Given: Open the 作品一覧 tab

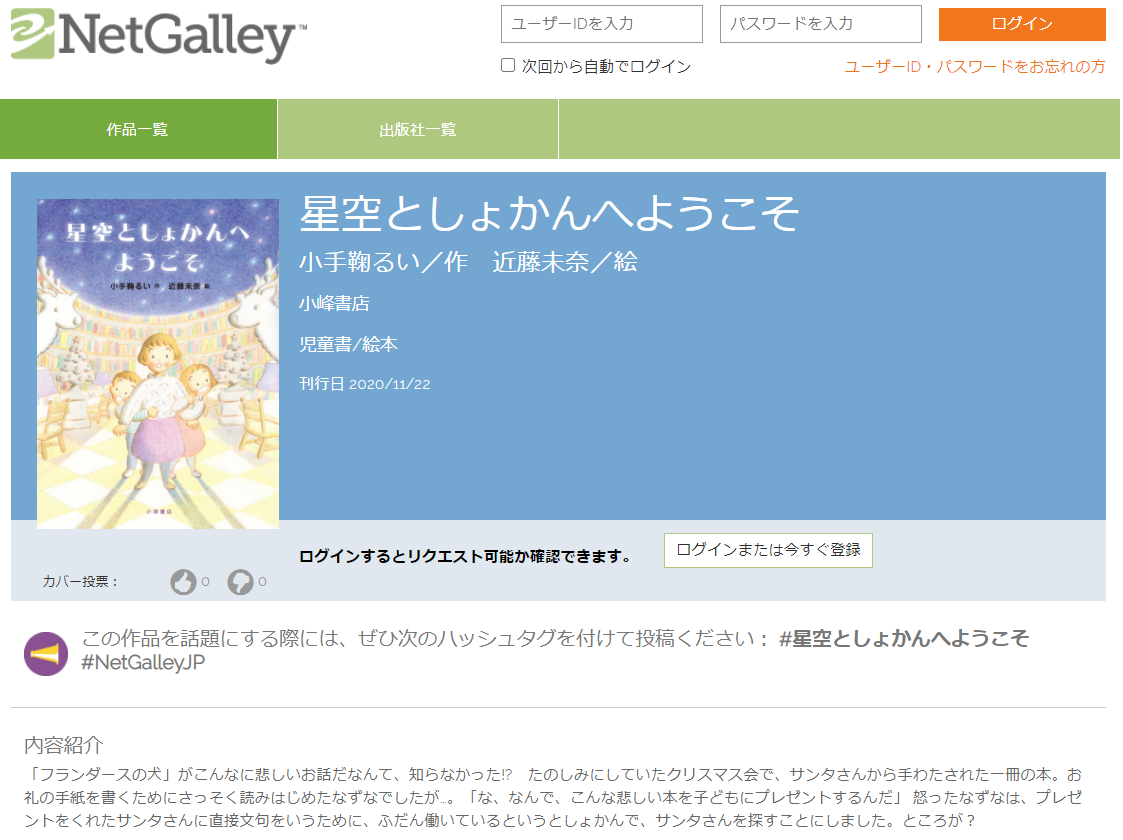Looking at the screenshot, I should tap(138, 129).
